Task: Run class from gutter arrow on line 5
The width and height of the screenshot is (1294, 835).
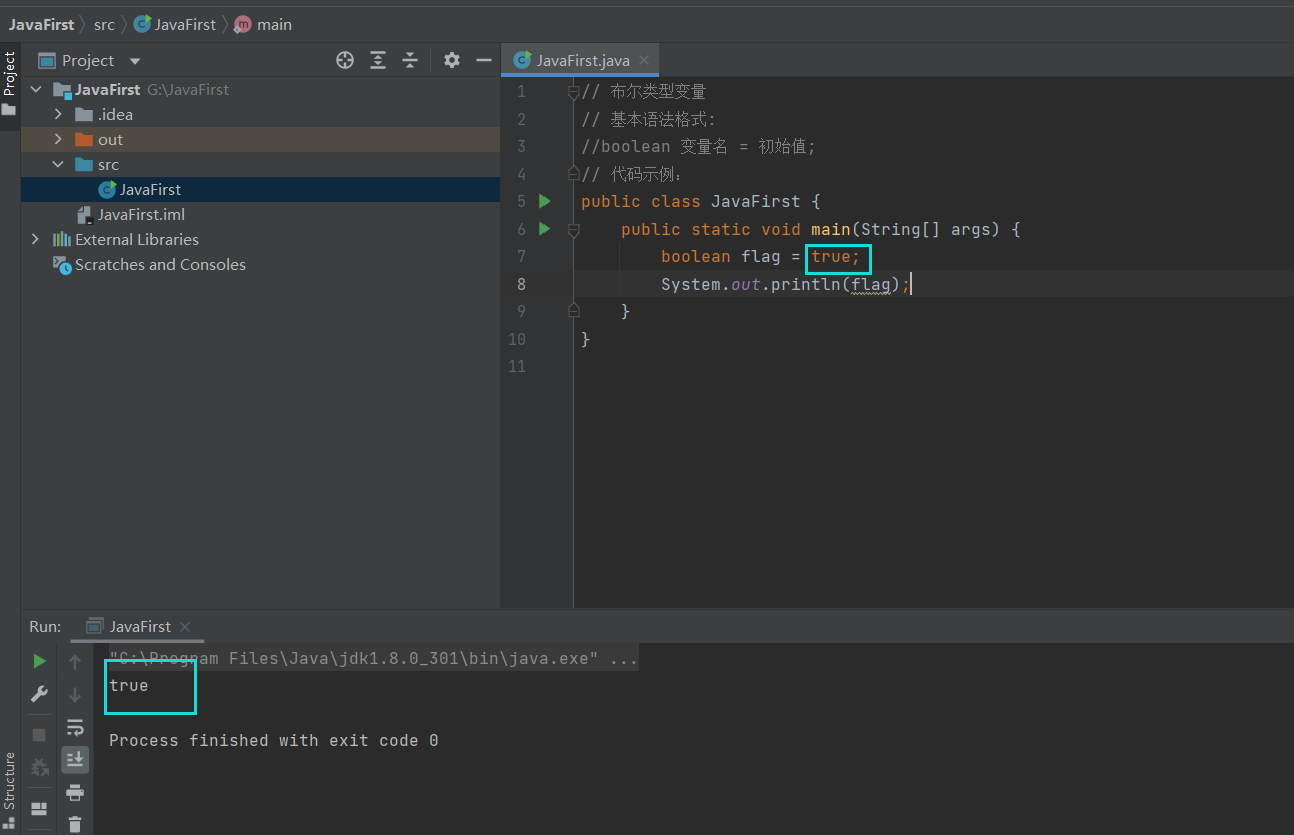Action: (x=545, y=201)
